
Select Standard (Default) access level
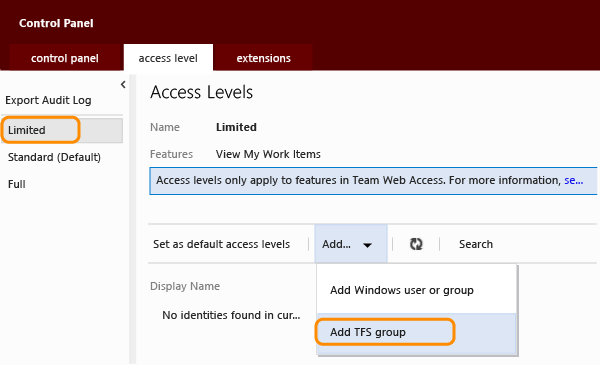coord(54,157)
